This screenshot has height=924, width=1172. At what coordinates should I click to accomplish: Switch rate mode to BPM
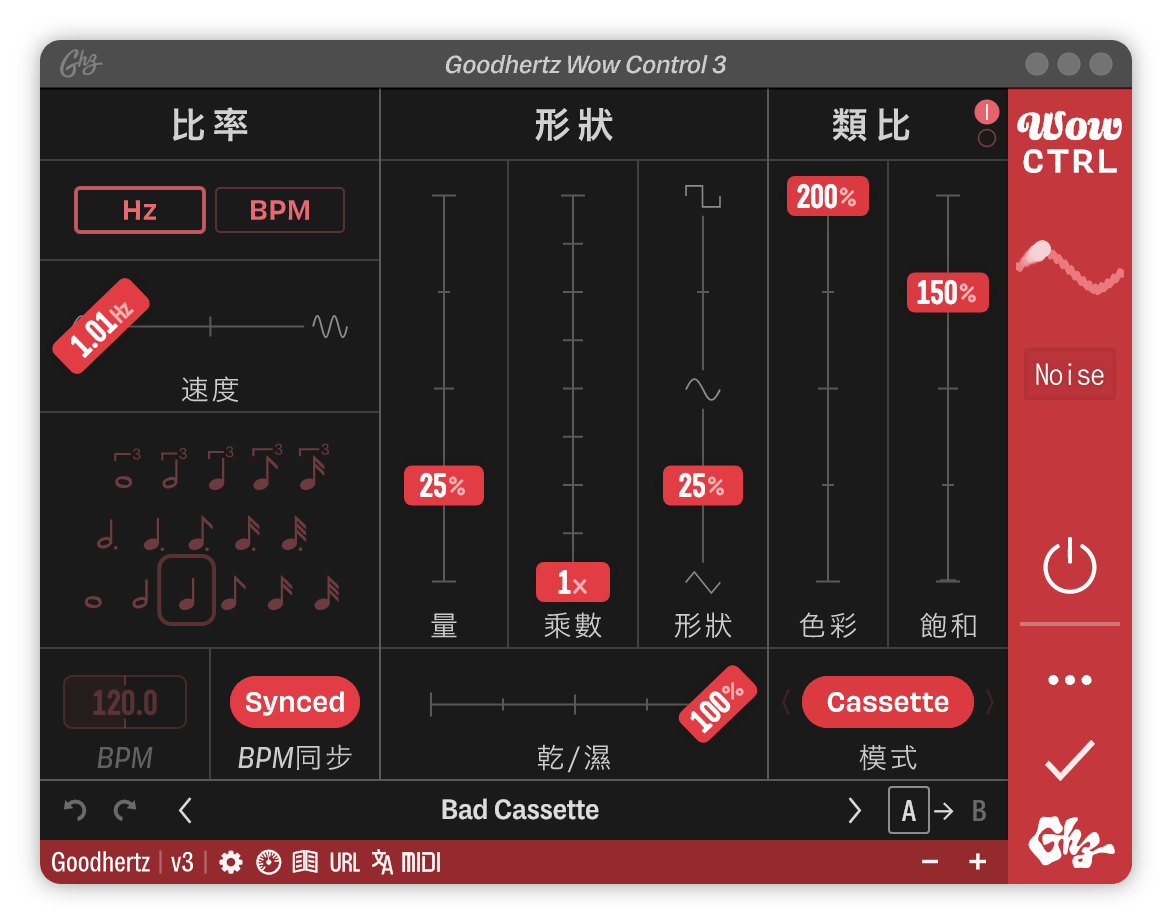[x=280, y=210]
